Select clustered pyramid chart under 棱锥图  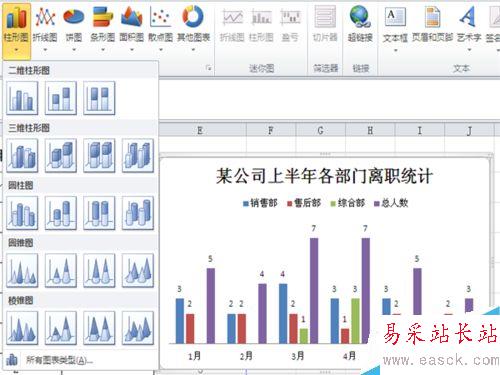pos(22,328)
